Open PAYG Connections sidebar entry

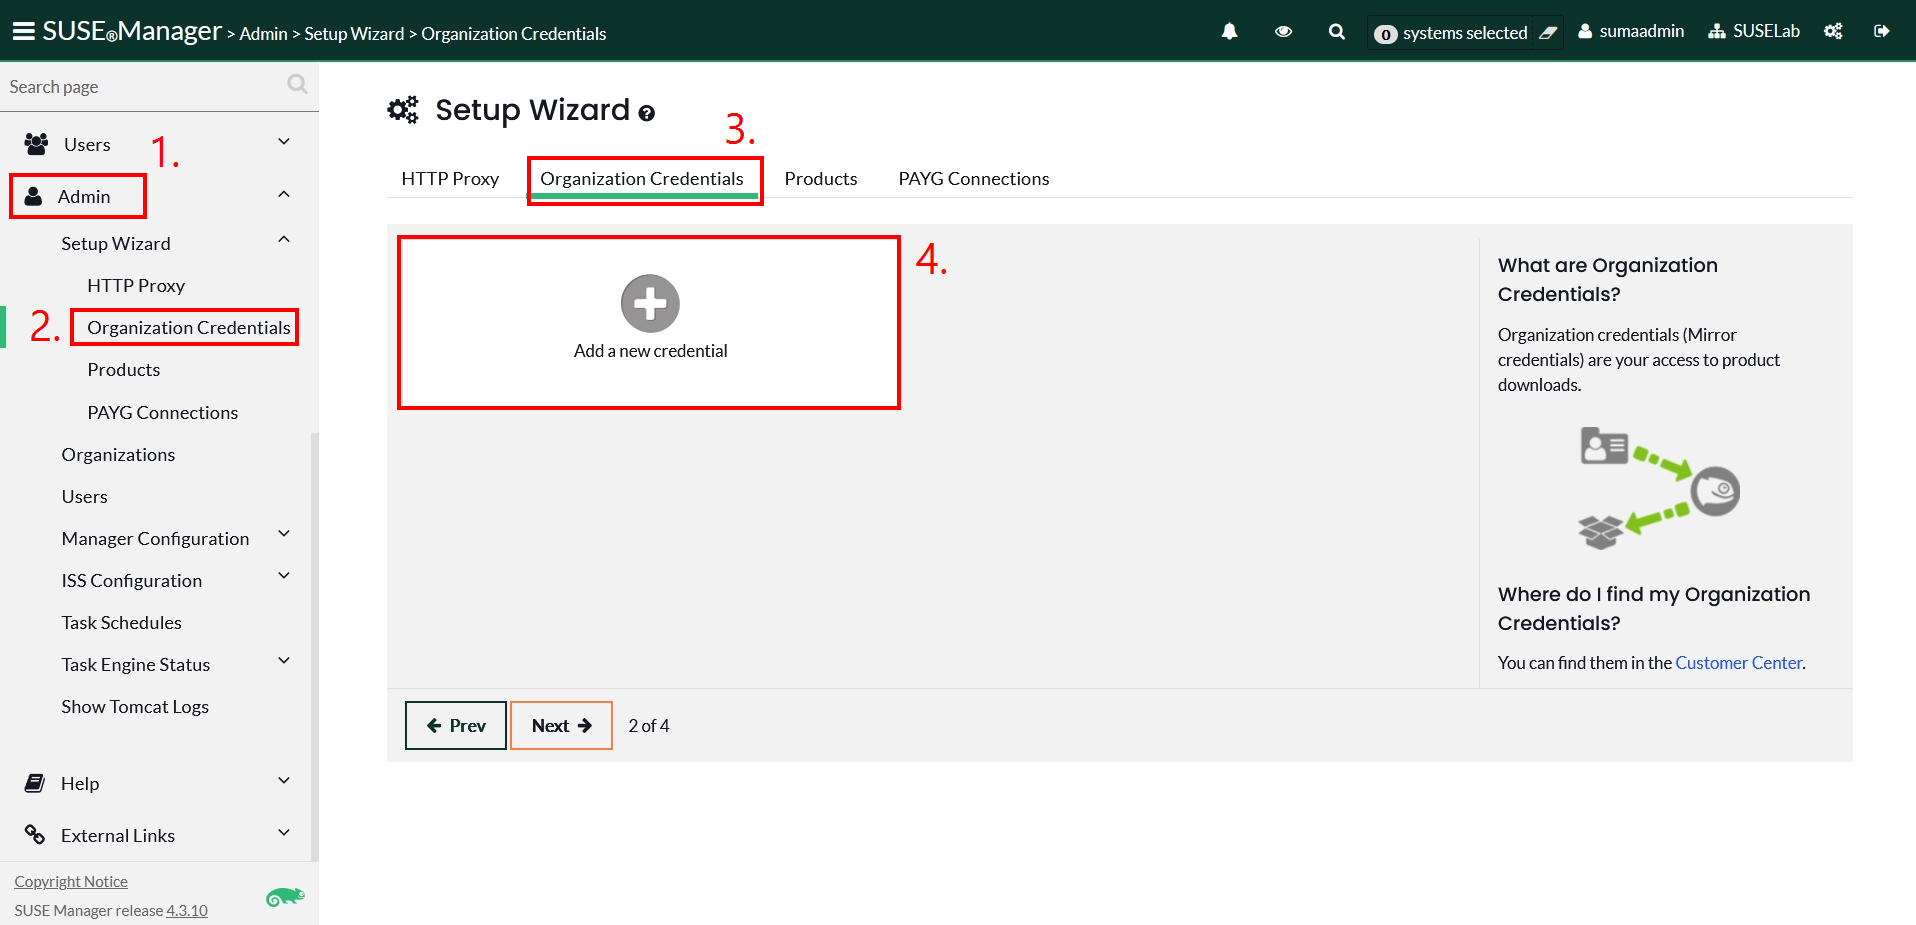163,413
